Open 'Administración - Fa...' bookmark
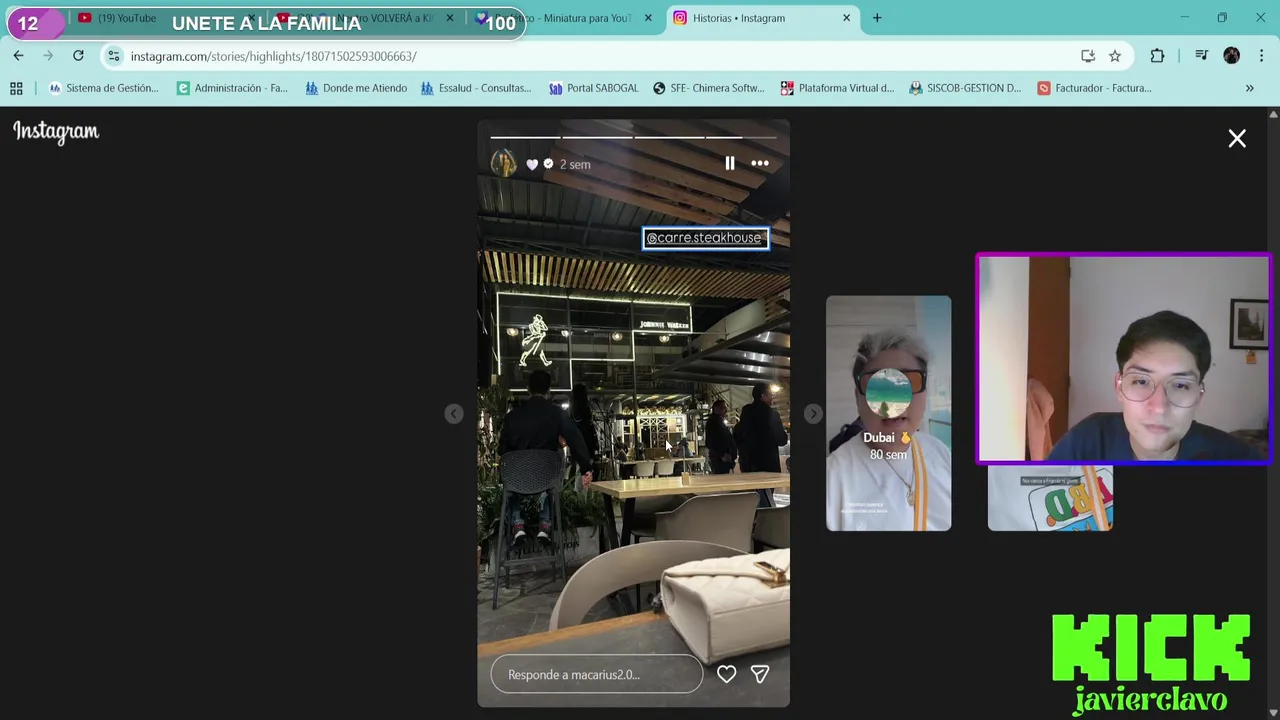Screen dimensions: 1280x720 pyautogui.click(x=232, y=88)
